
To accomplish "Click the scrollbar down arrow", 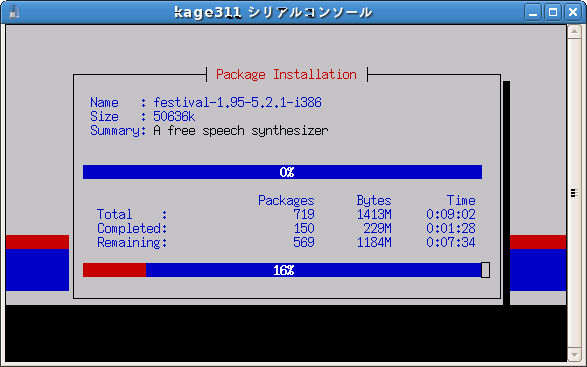I will point(574,354).
